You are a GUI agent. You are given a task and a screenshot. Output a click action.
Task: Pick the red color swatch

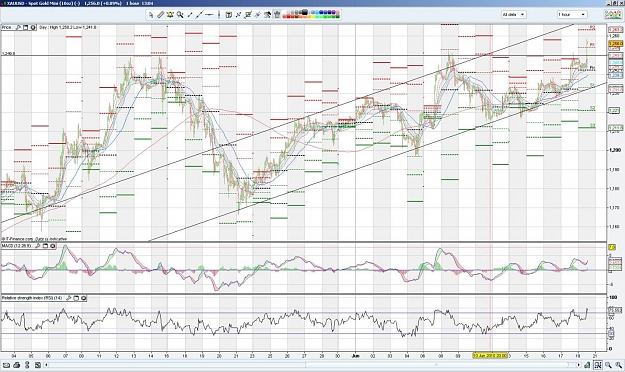pos(288,17)
